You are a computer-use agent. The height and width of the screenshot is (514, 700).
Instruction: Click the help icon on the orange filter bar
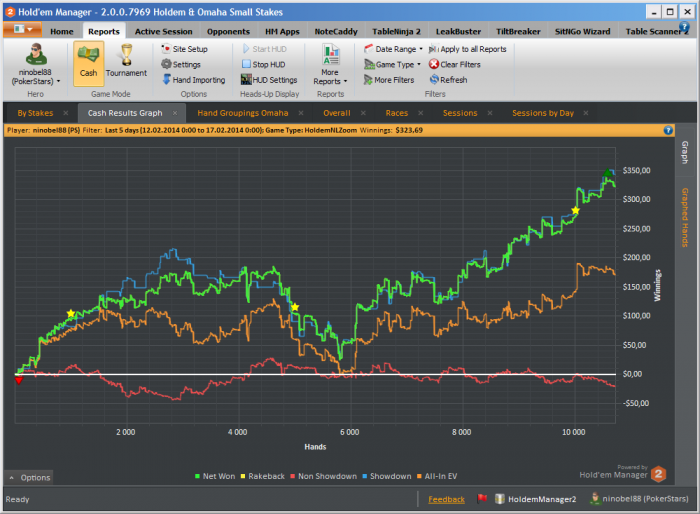[668, 130]
